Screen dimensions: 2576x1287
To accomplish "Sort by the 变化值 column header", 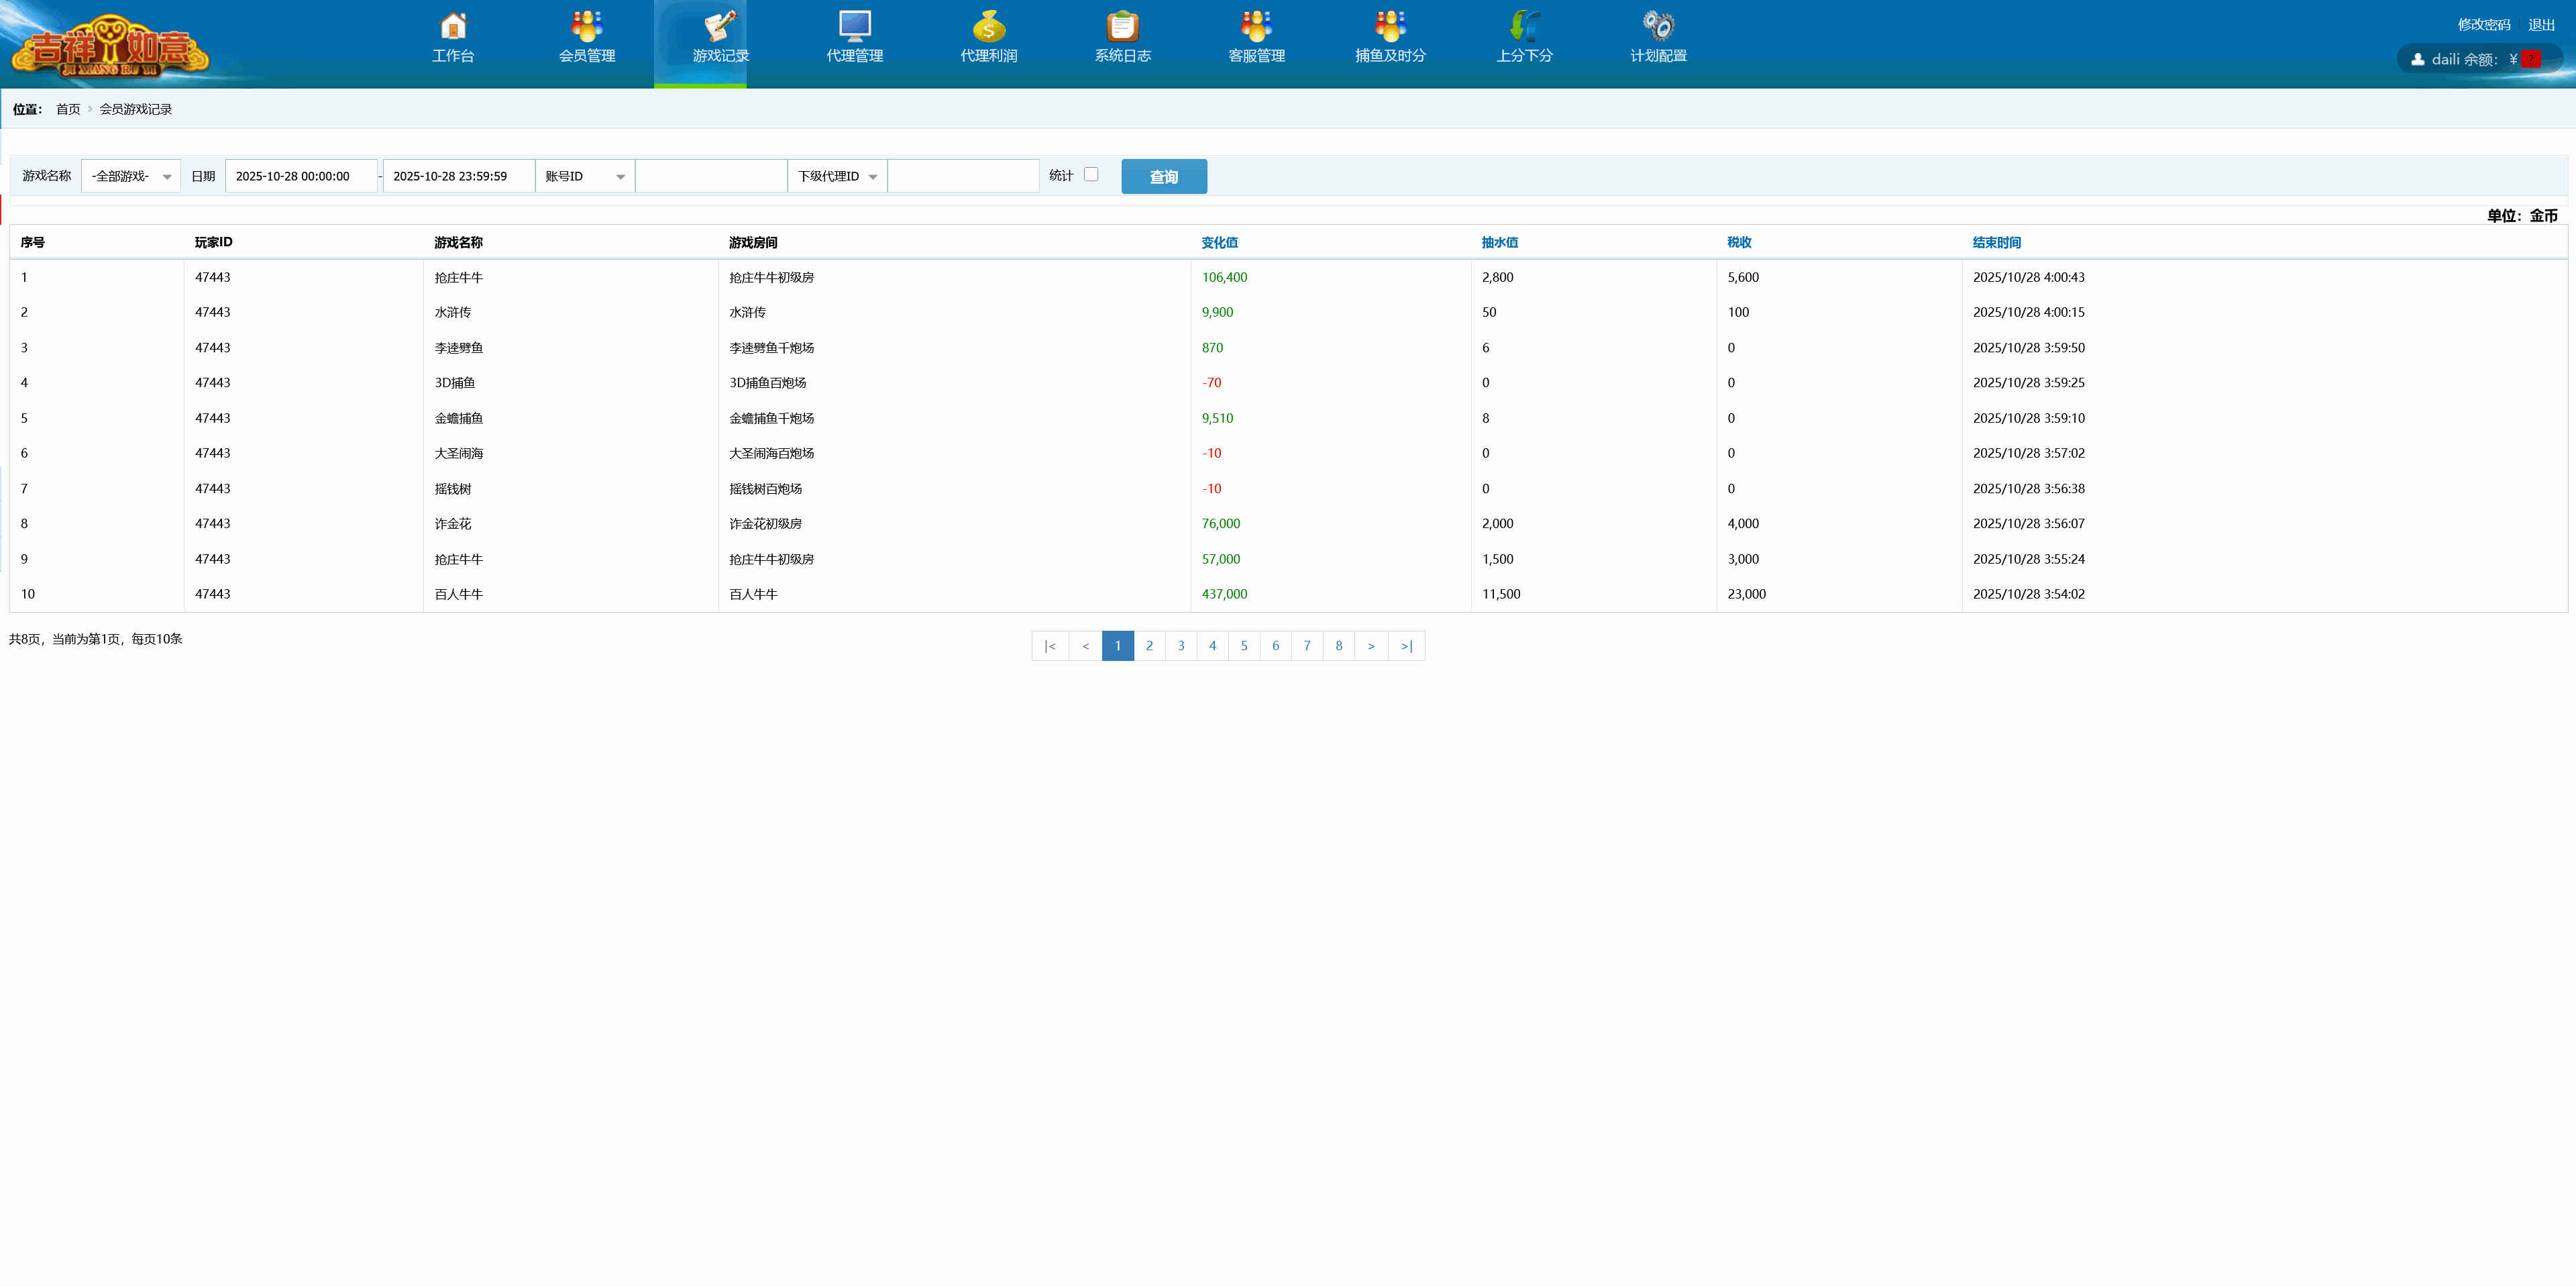I will [x=1219, y=242].
